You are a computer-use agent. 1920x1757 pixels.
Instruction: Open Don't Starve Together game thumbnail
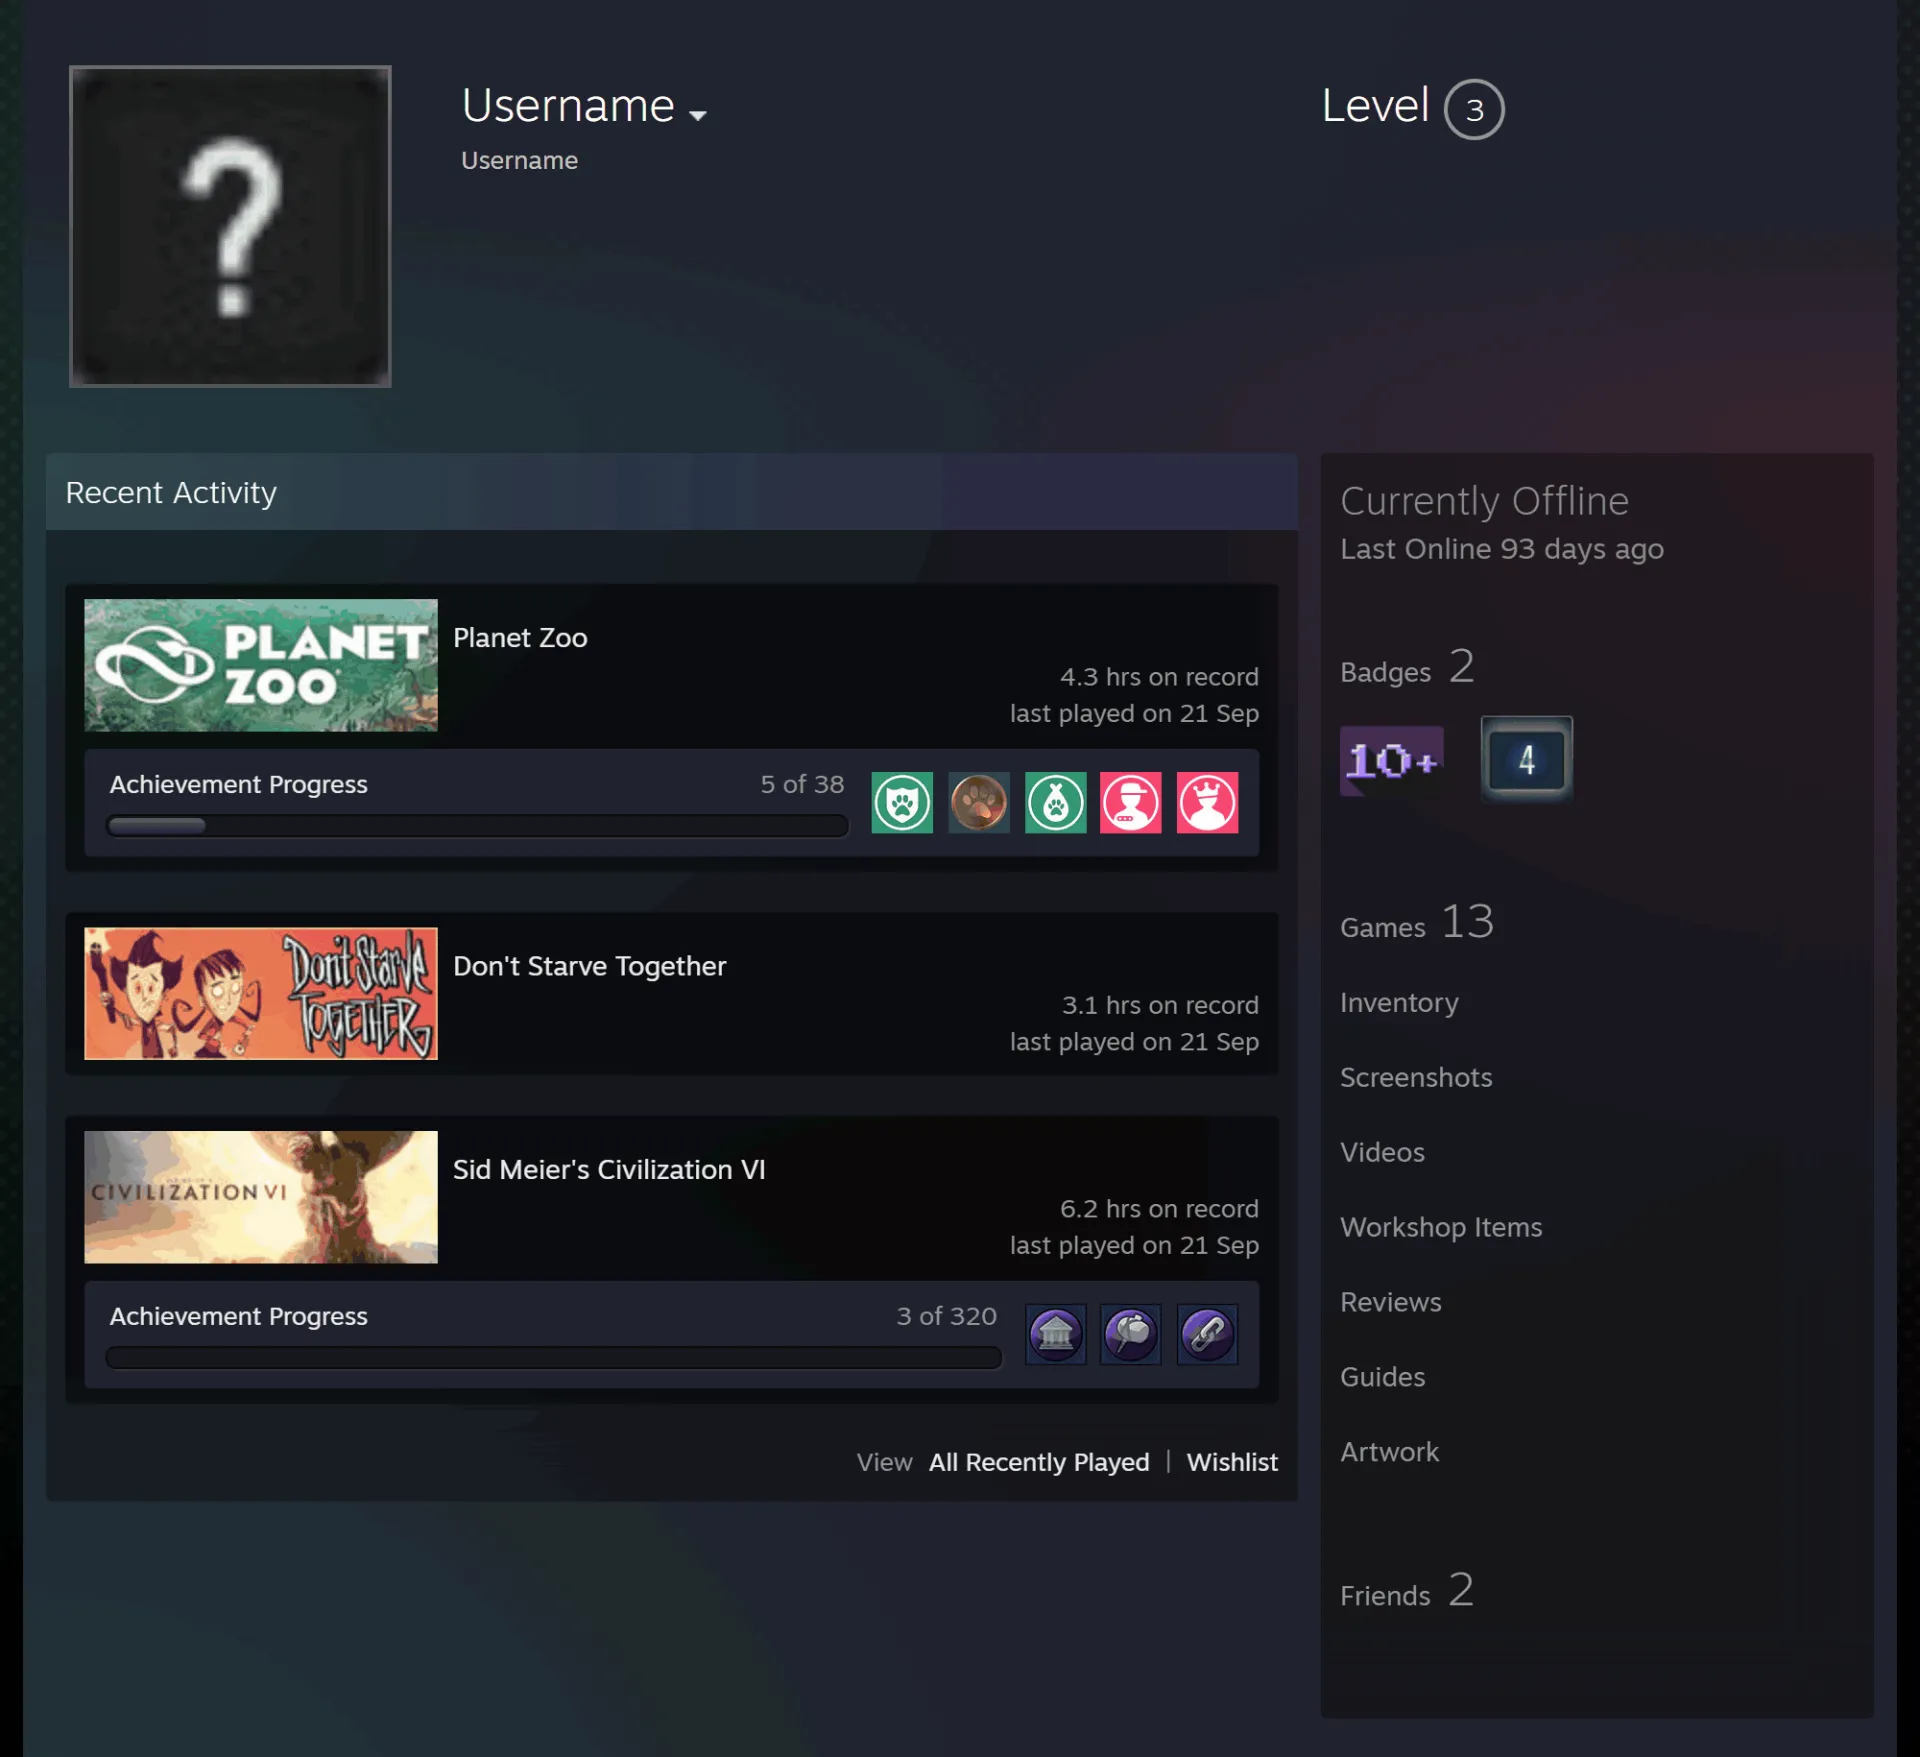pyautogui.click(x=261, y=993)
